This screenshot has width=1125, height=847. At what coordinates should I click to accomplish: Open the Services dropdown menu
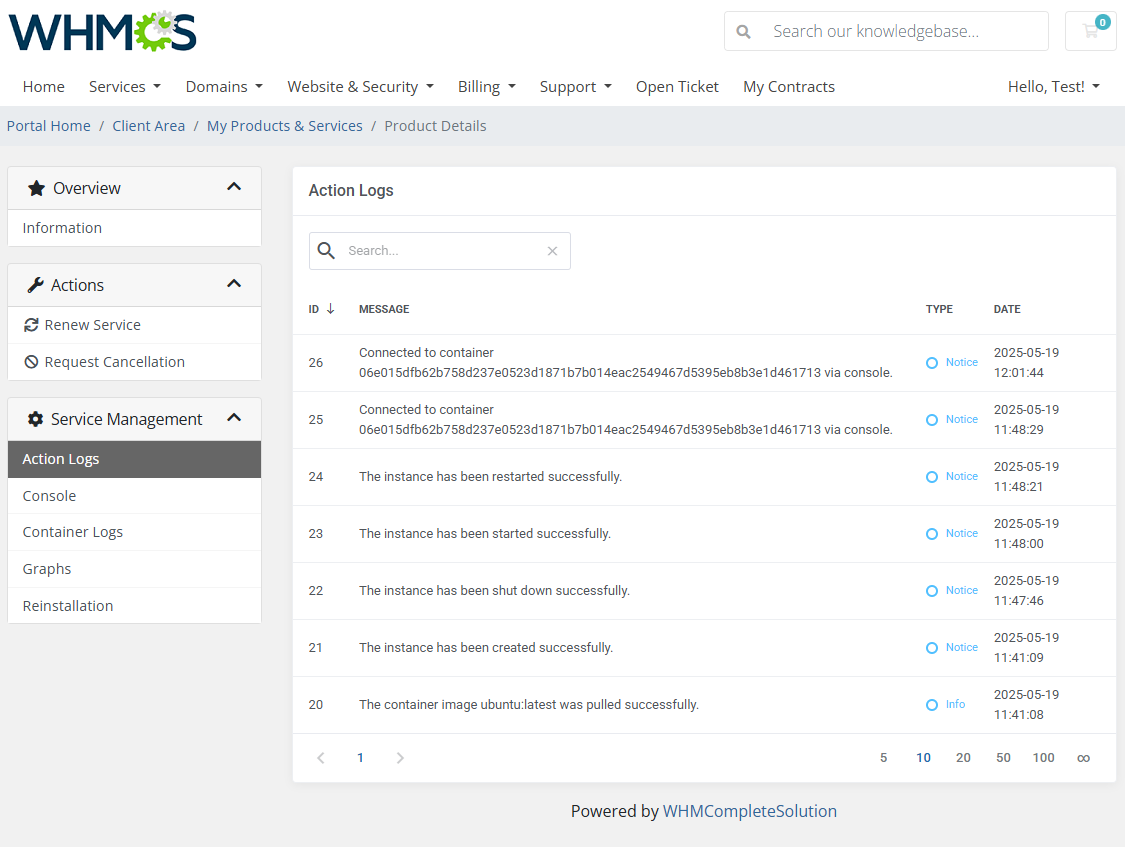click(125, 87)
